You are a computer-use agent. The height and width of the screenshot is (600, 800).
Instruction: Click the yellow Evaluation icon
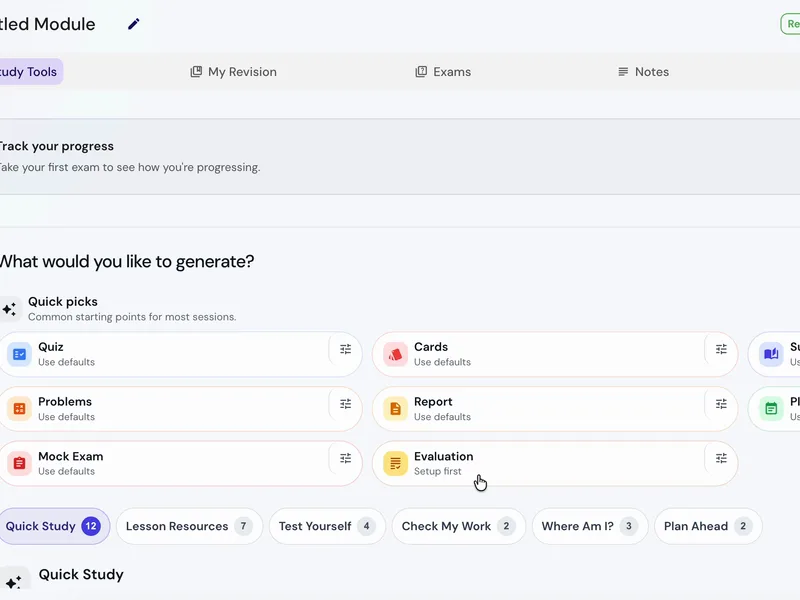(x=395, y=463)
